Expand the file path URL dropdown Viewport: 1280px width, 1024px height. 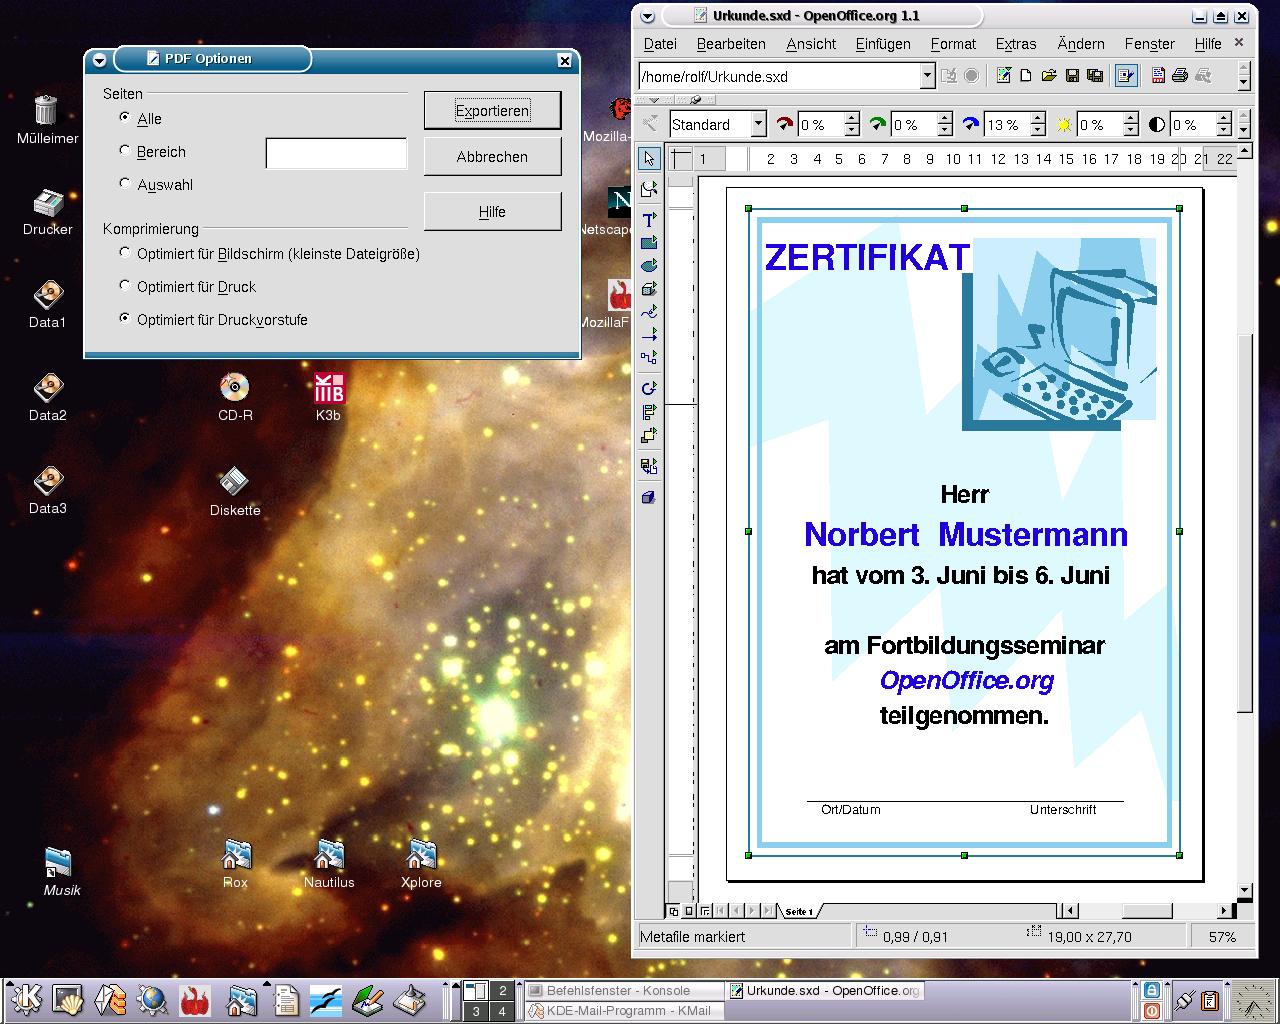[927, 76]
